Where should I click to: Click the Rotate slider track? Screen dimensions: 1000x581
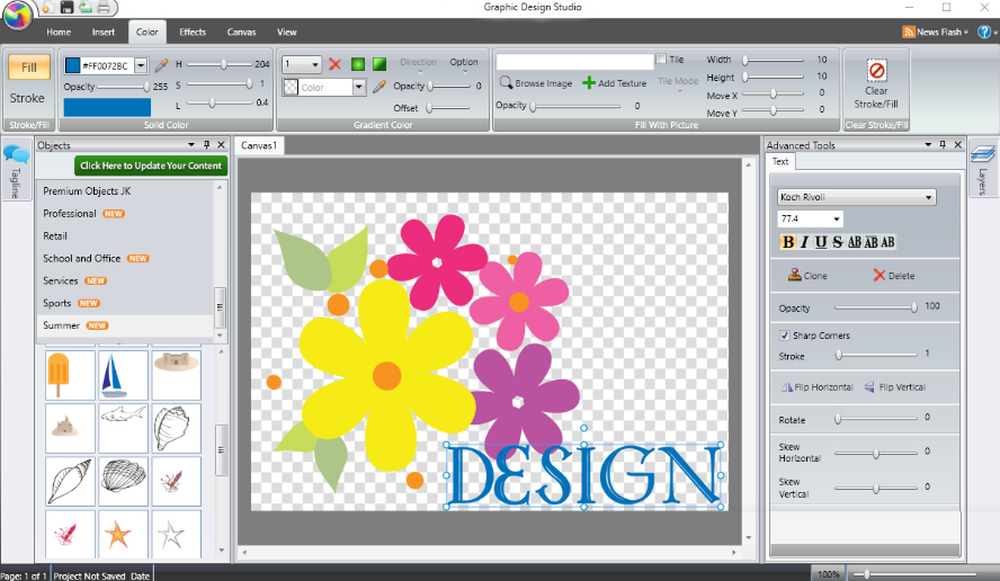click(875, 418)
